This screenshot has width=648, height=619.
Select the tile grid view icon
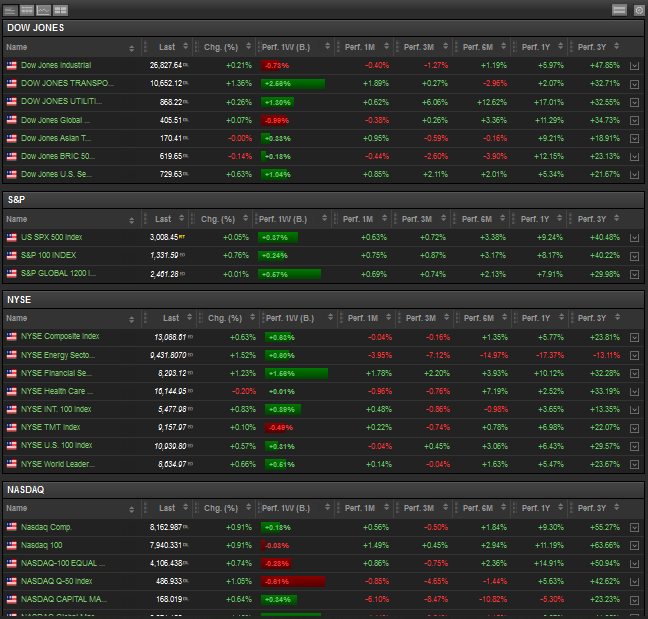(x=60, y=9)
